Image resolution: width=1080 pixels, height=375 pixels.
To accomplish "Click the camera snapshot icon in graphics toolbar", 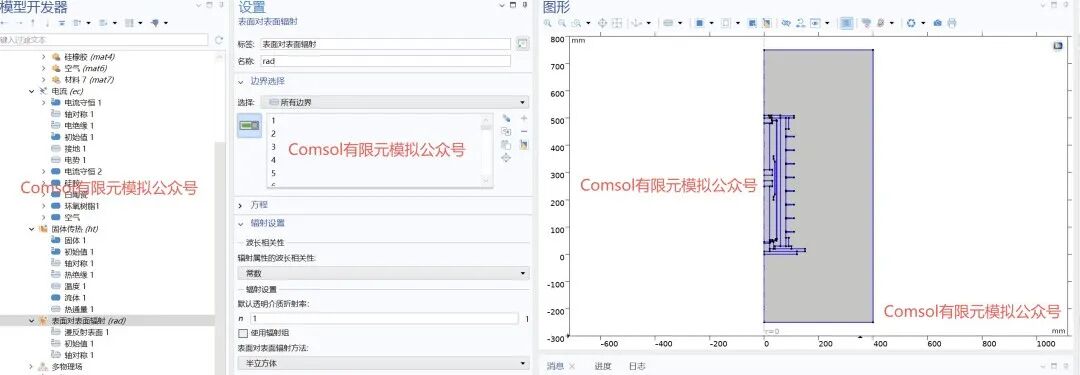I will click(937, 23).
